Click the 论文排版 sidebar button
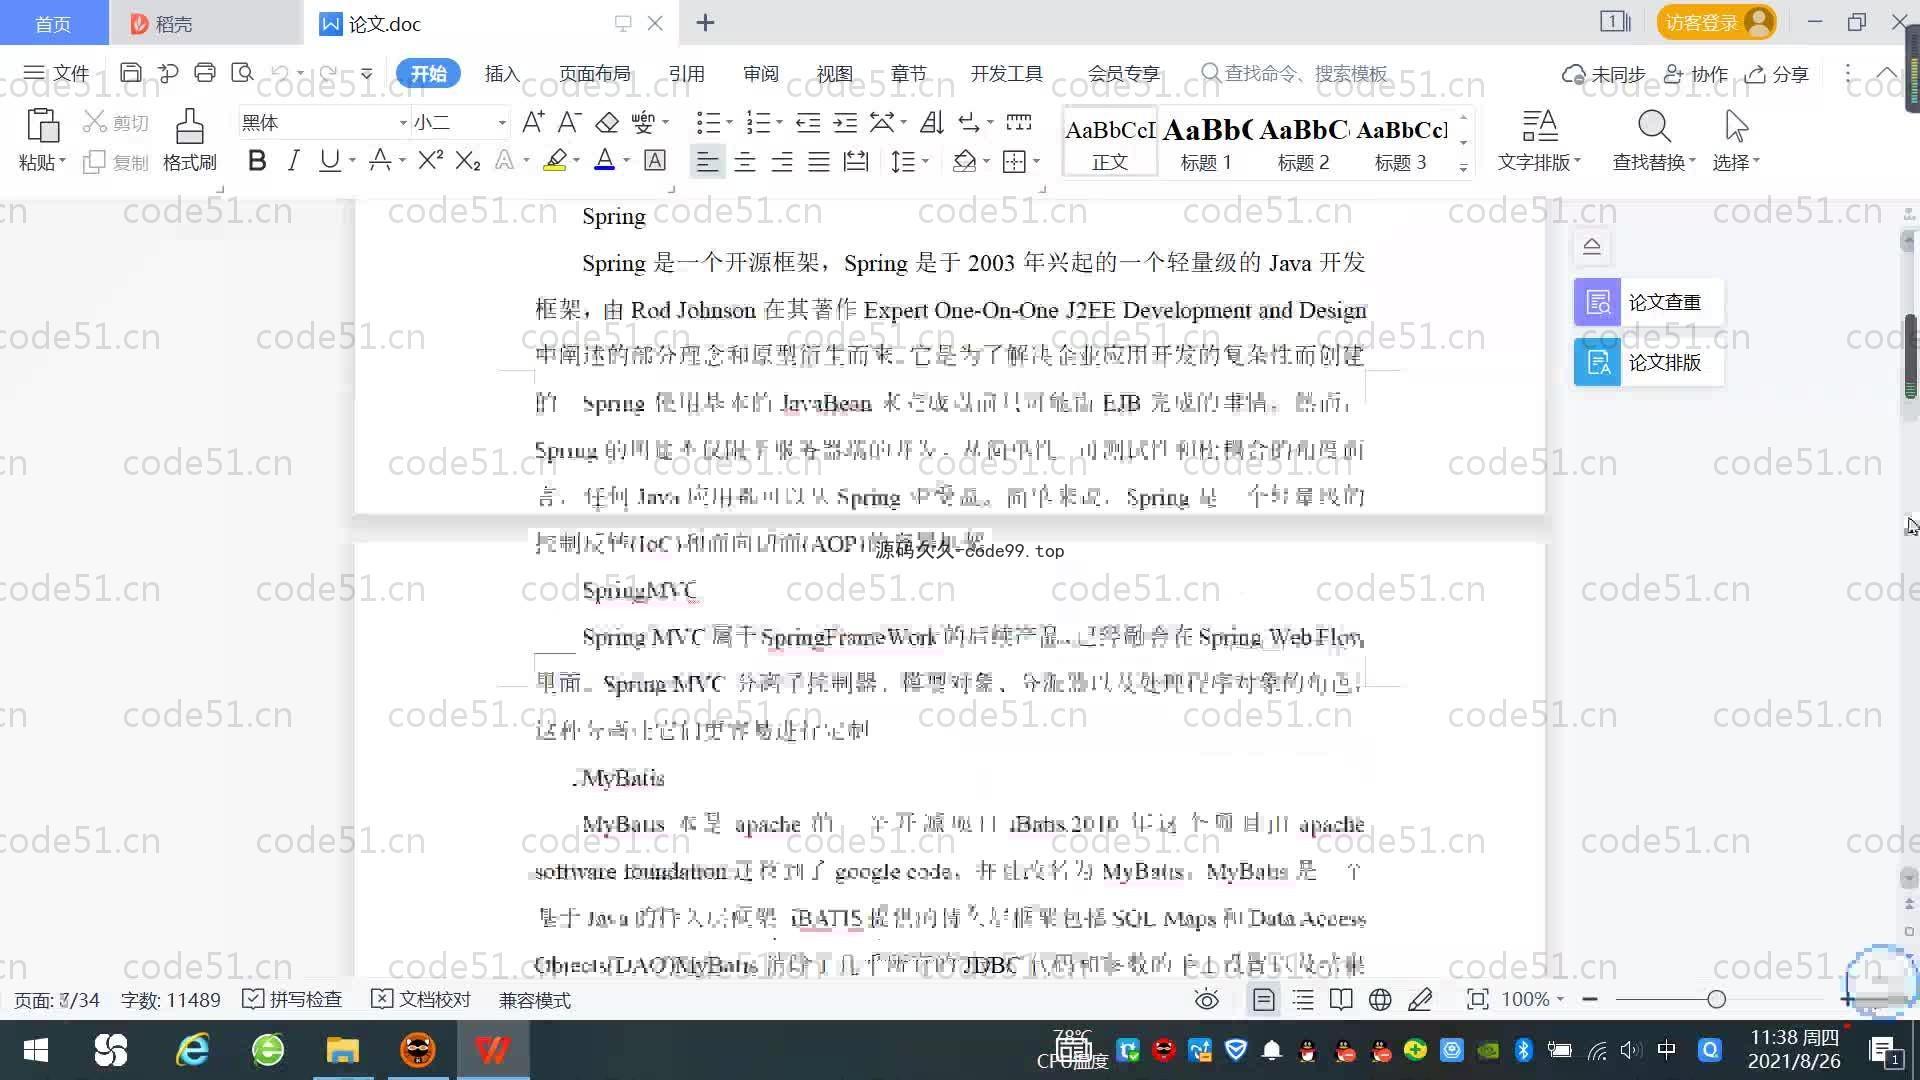The width and height of the screenshot is (1920, 1080). click(x=1648, y=362)
